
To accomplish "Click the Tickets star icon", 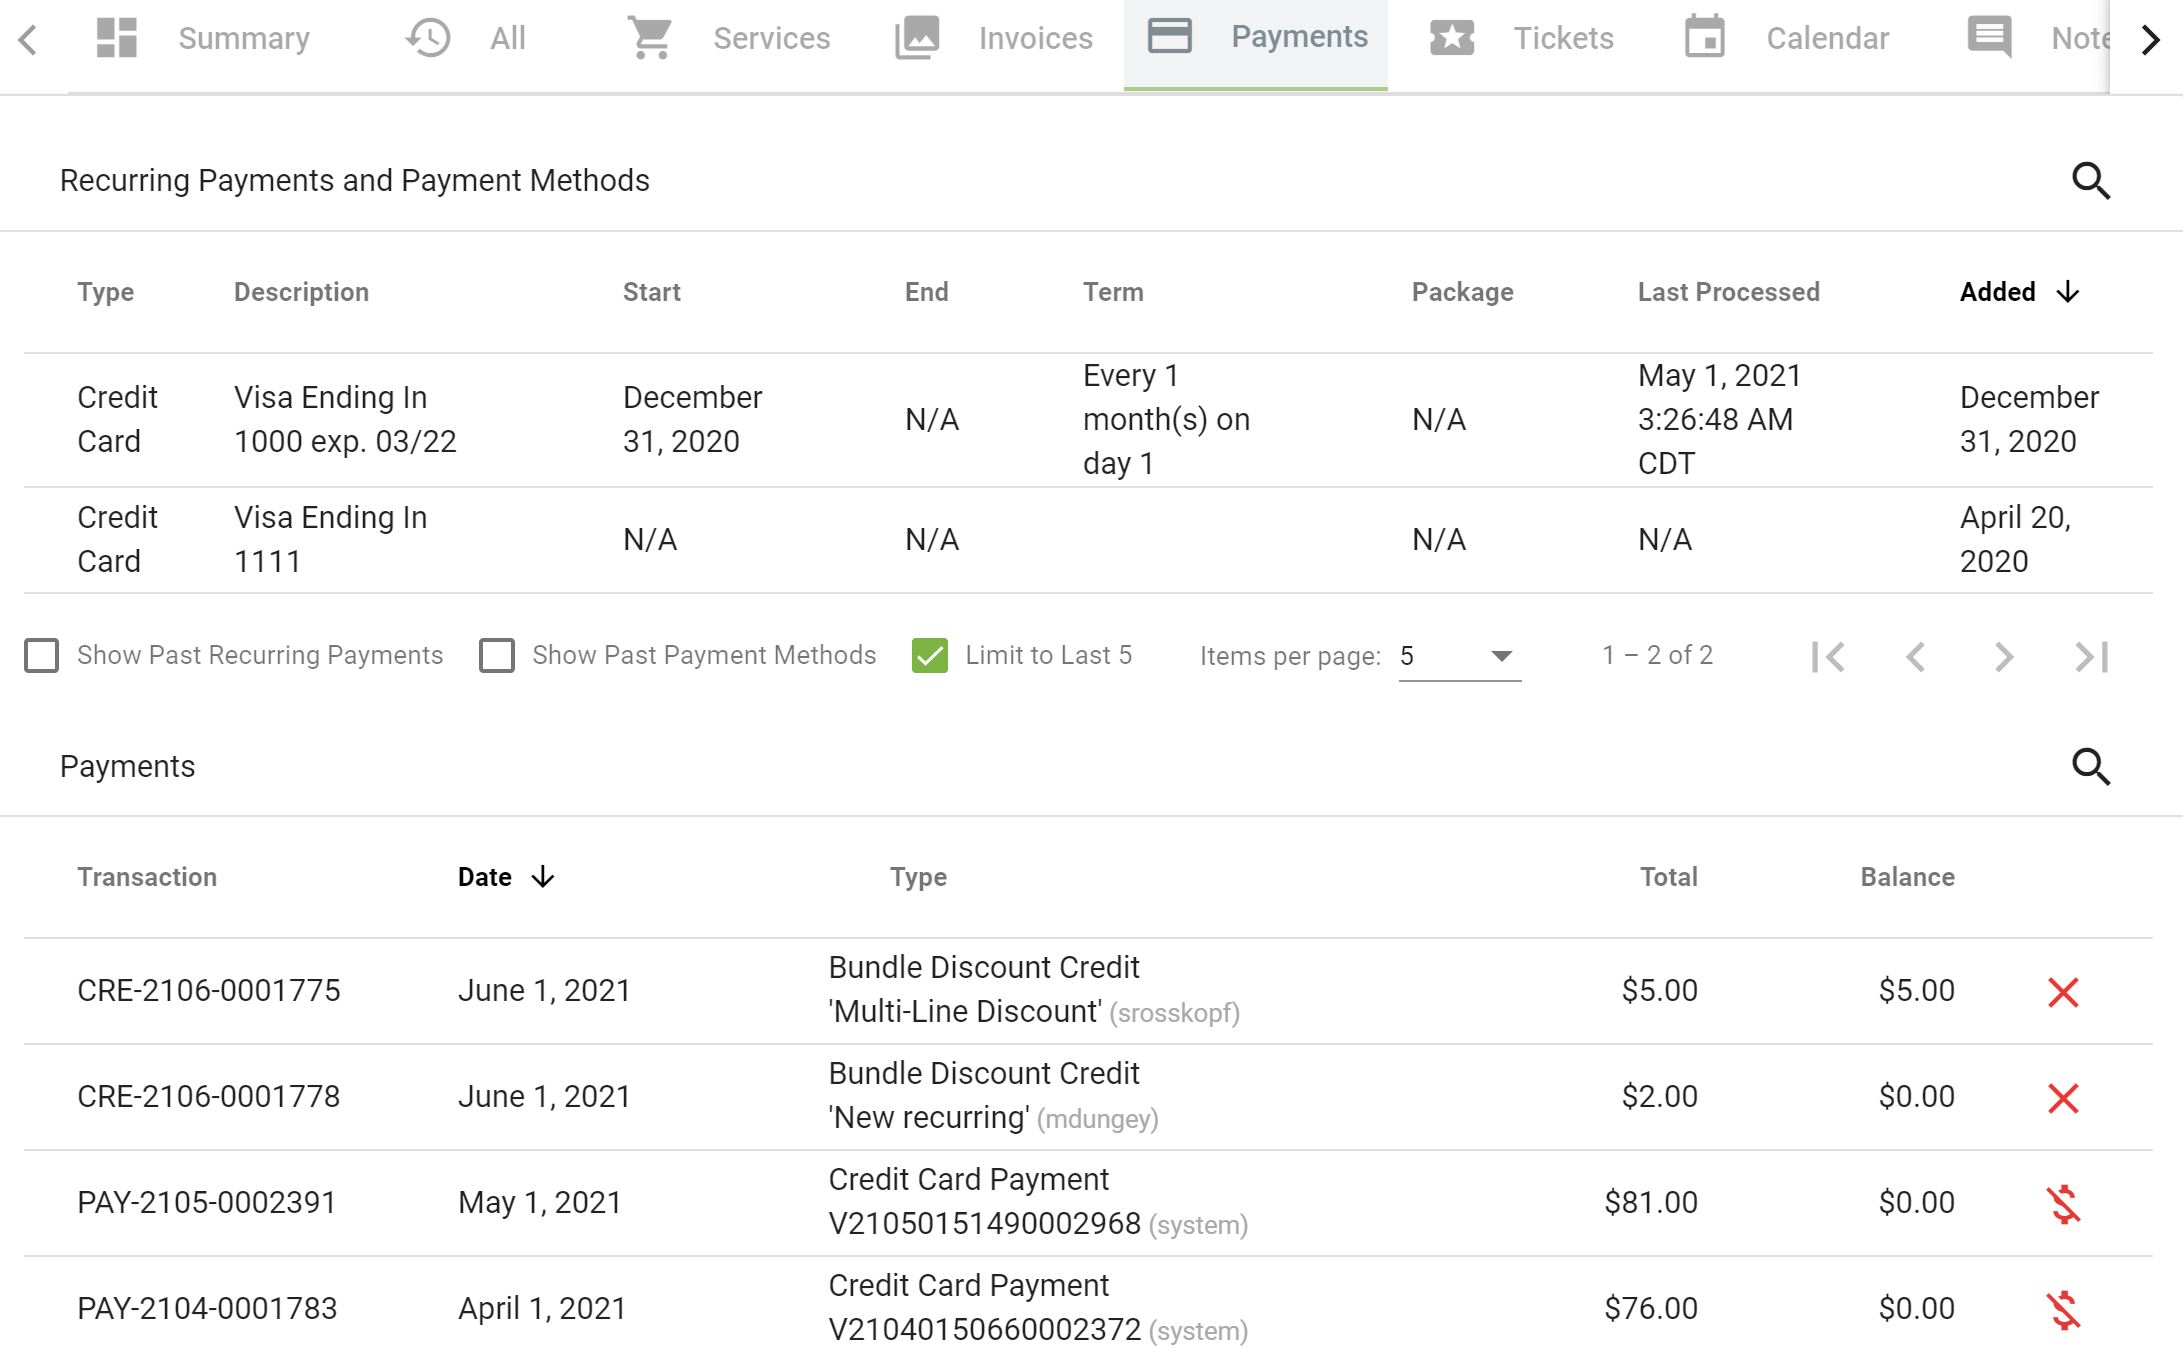I will (x=1452, y=38).
